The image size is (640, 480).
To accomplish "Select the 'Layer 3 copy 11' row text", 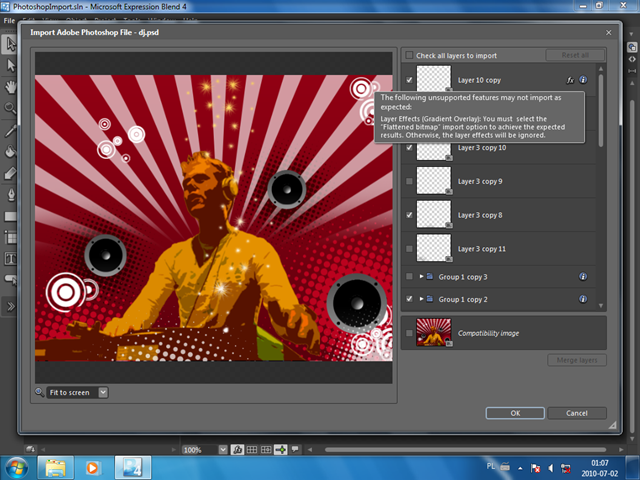I will click(482, 249).
